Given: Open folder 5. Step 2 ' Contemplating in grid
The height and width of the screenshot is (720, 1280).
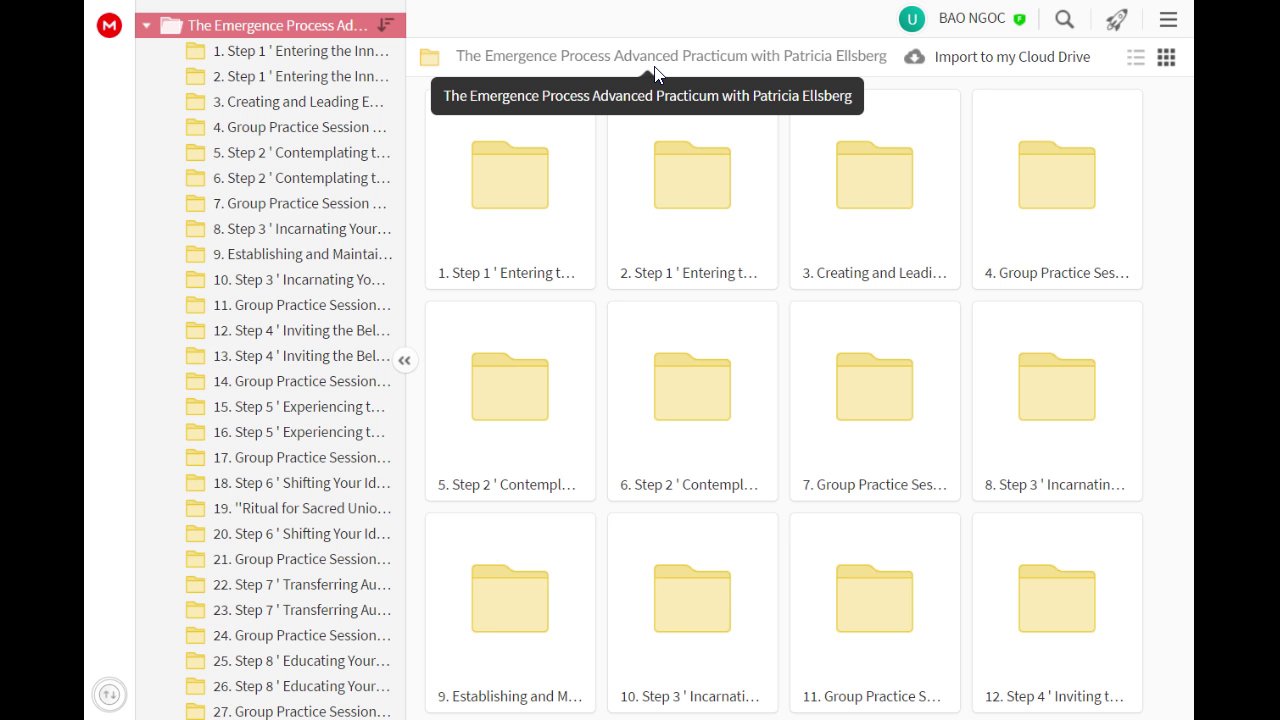Looking at the screenshot, I should tap(510, 401).
